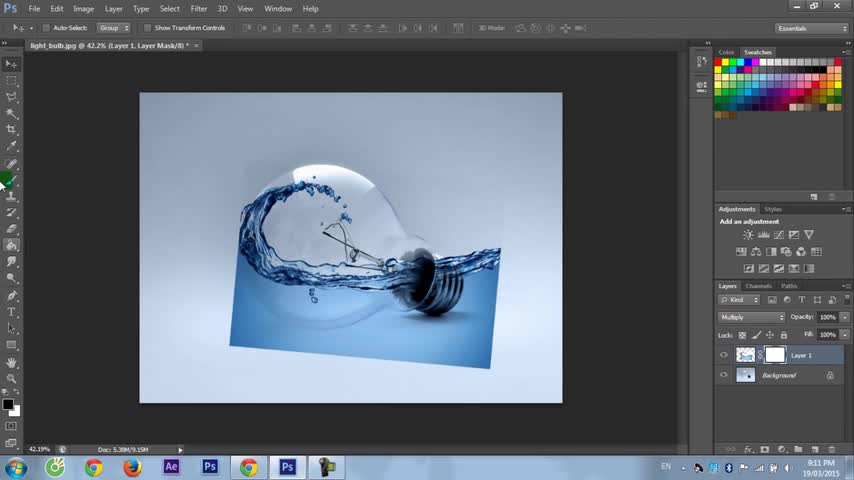Select the Eyedropper tool
Viewport: 854px width, 480px height.
click(x=12, y=146)
